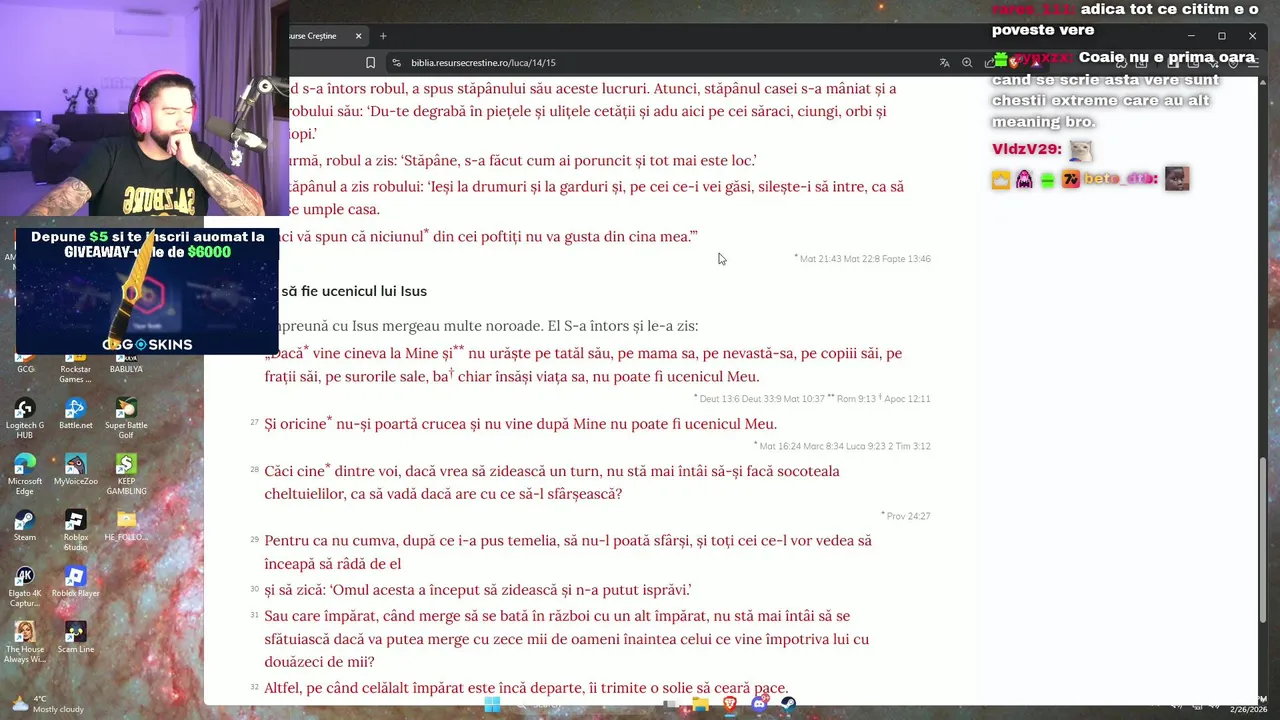1280x720 pixels.
Task: Follow the Prov 24:27 cross-reference
Action: (x=908, y=516)
